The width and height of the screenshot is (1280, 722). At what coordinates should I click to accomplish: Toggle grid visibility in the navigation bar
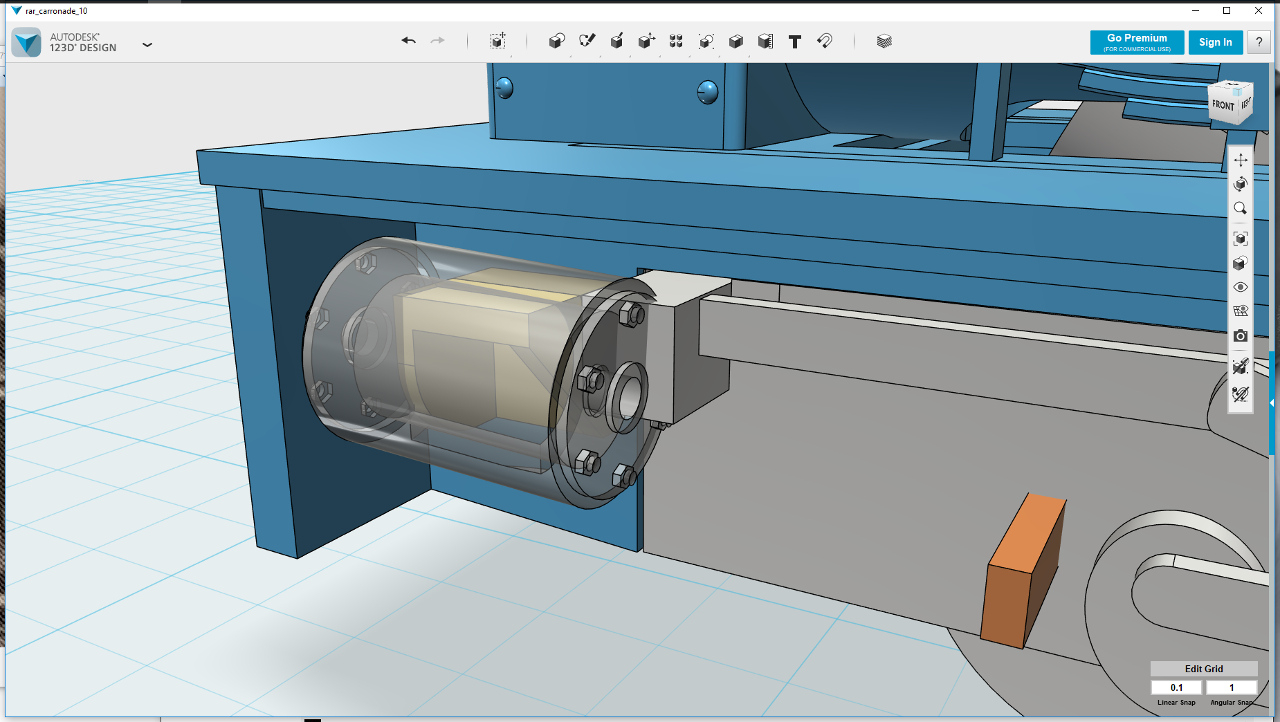click(x=1241, y=311)
